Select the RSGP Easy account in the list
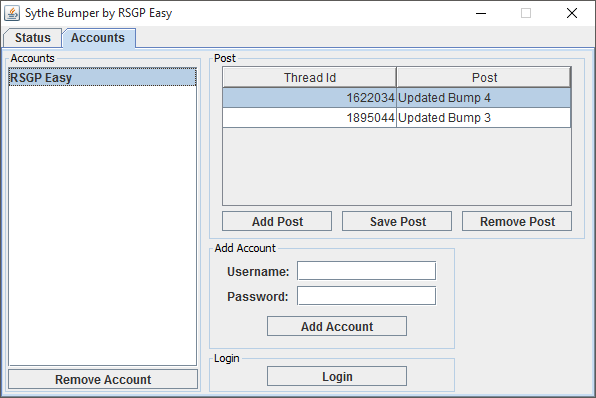This screenshot has height=398, width=596. [102, 77]
